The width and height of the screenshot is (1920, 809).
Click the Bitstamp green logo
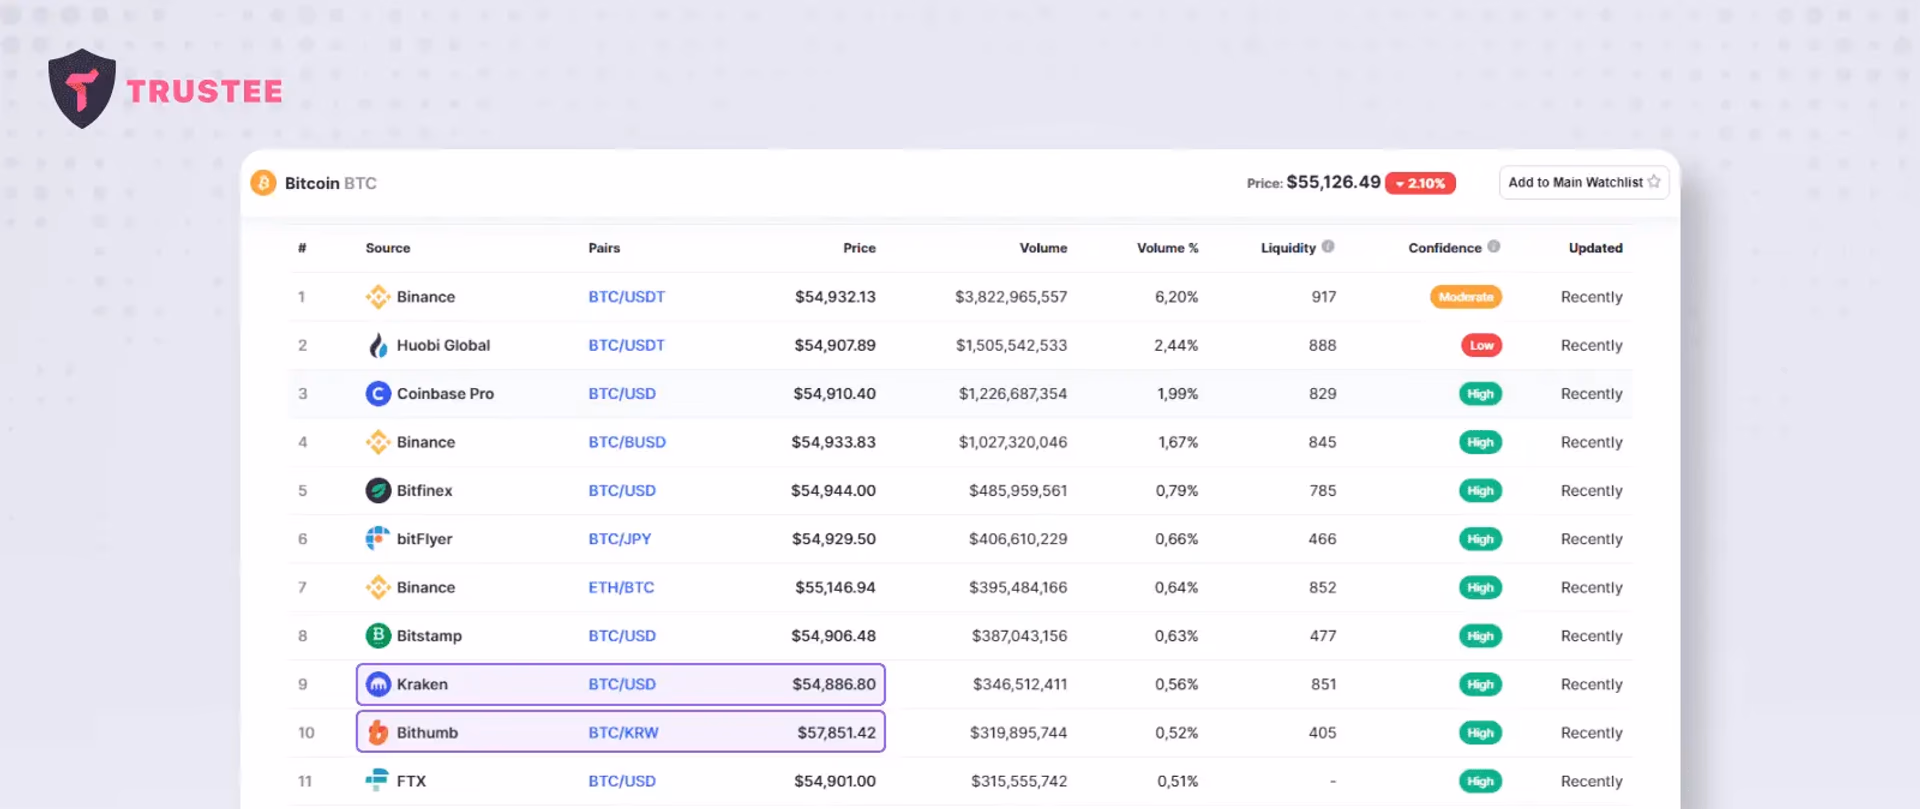click(x=378, y=636)
